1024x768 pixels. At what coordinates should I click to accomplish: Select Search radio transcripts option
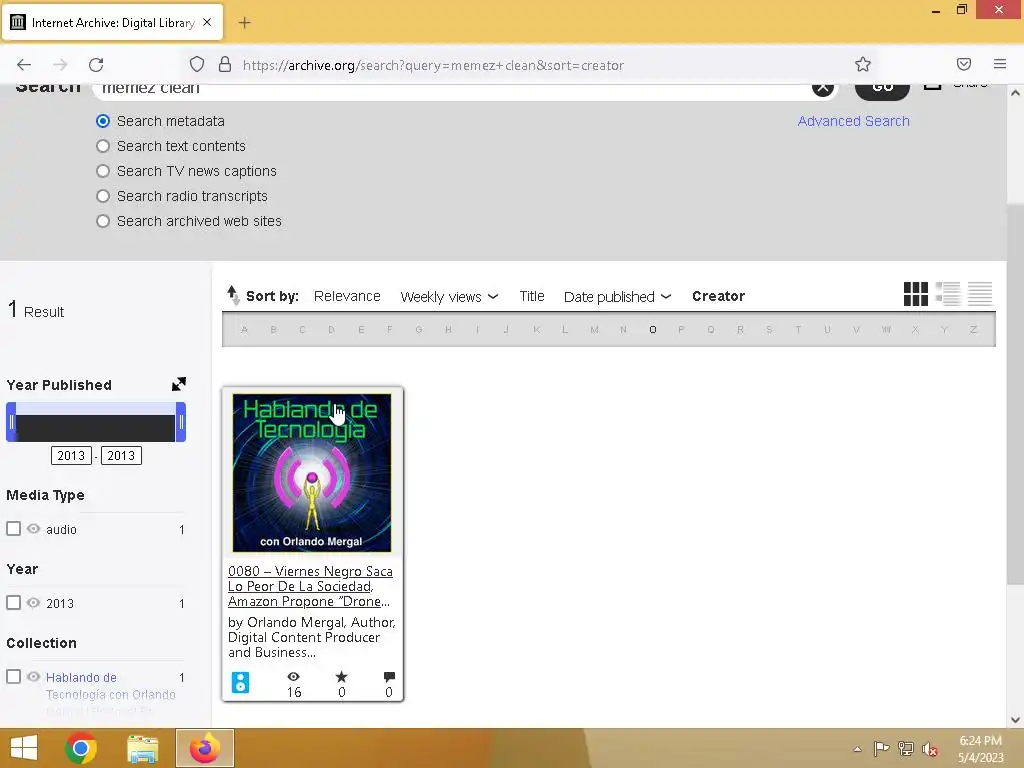coord(103,196)
